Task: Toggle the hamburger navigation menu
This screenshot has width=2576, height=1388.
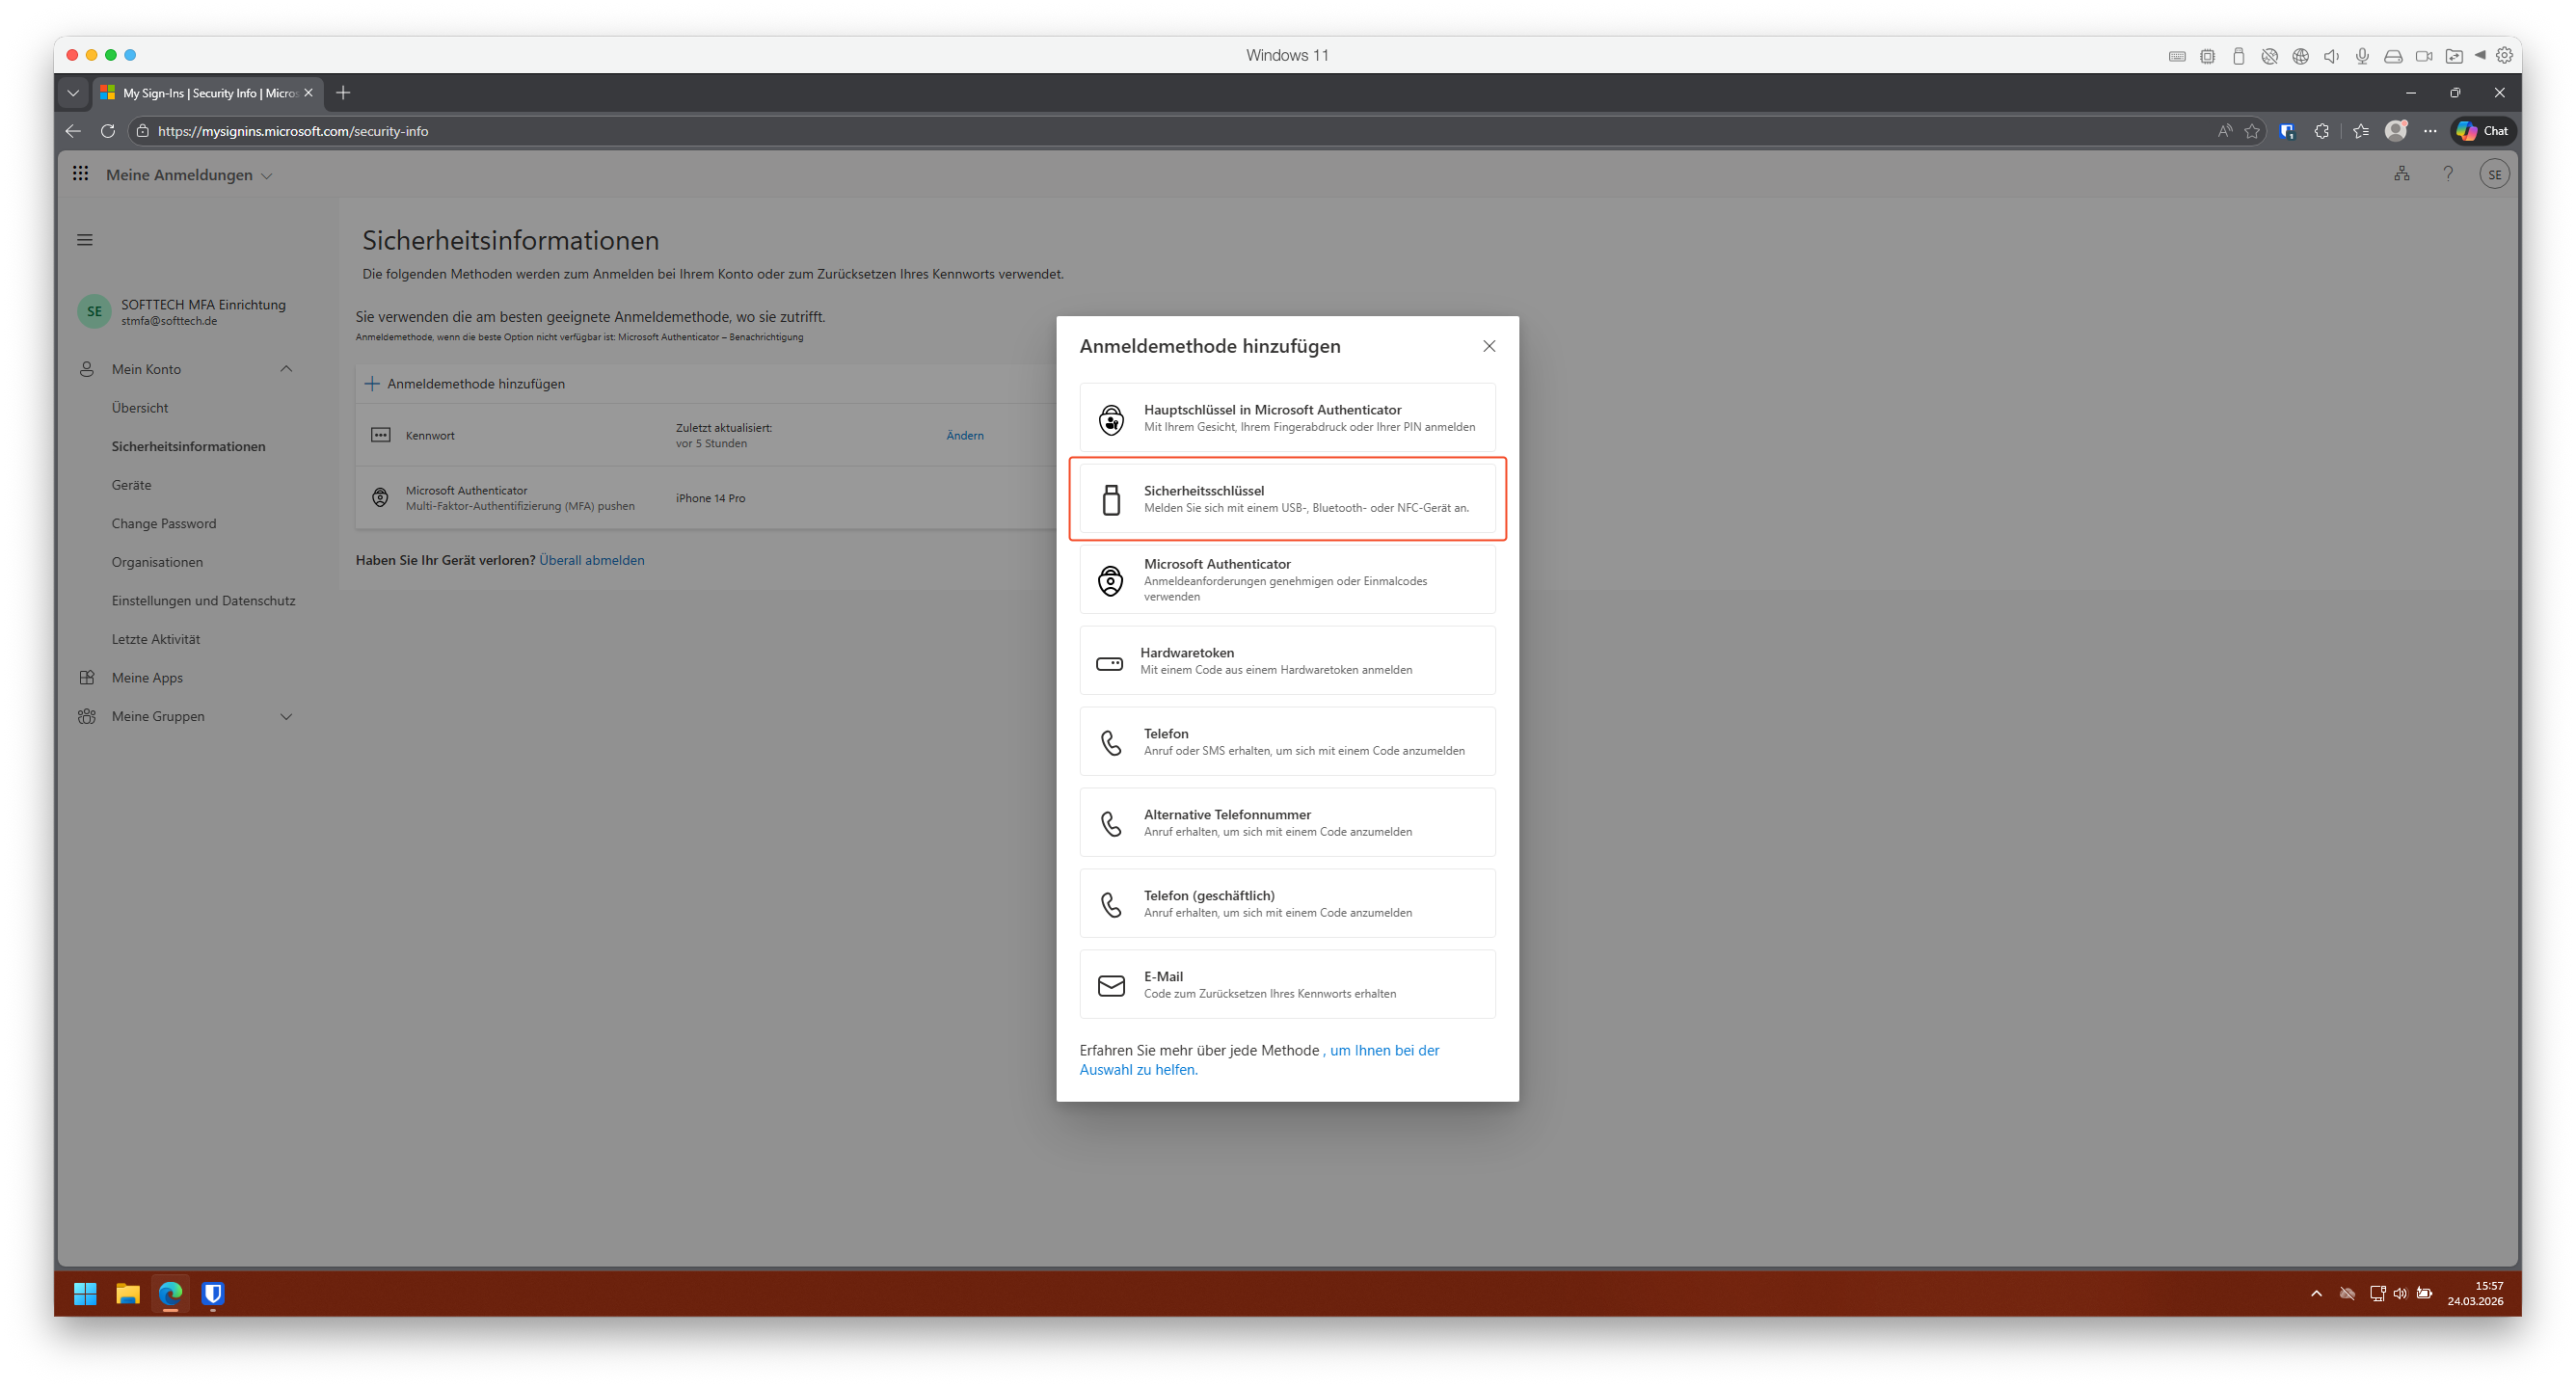Action: pyautogui.click(x=85, y=240)
